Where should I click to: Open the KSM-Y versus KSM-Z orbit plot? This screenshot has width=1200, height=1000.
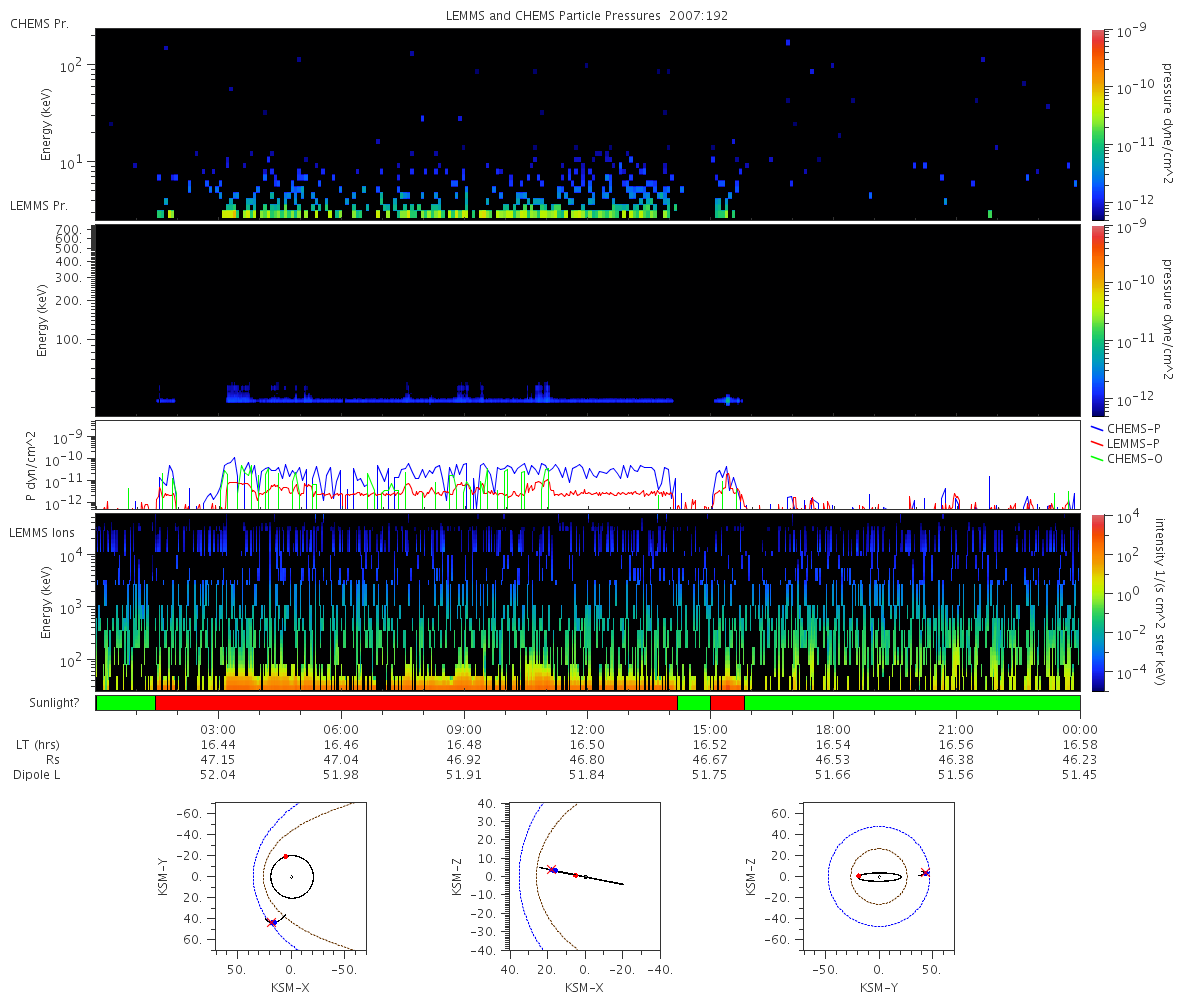click(878, 876)
